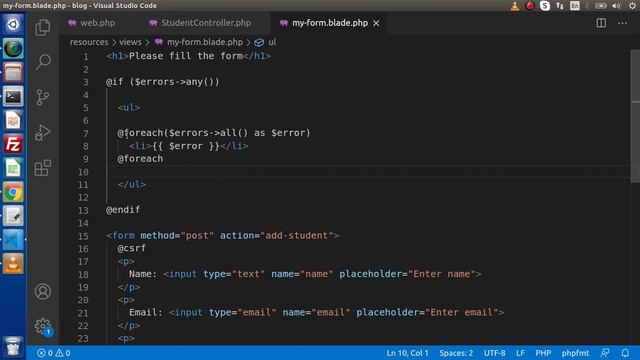Click Ln 10, Col 1 in status bar

pos(407,353)
